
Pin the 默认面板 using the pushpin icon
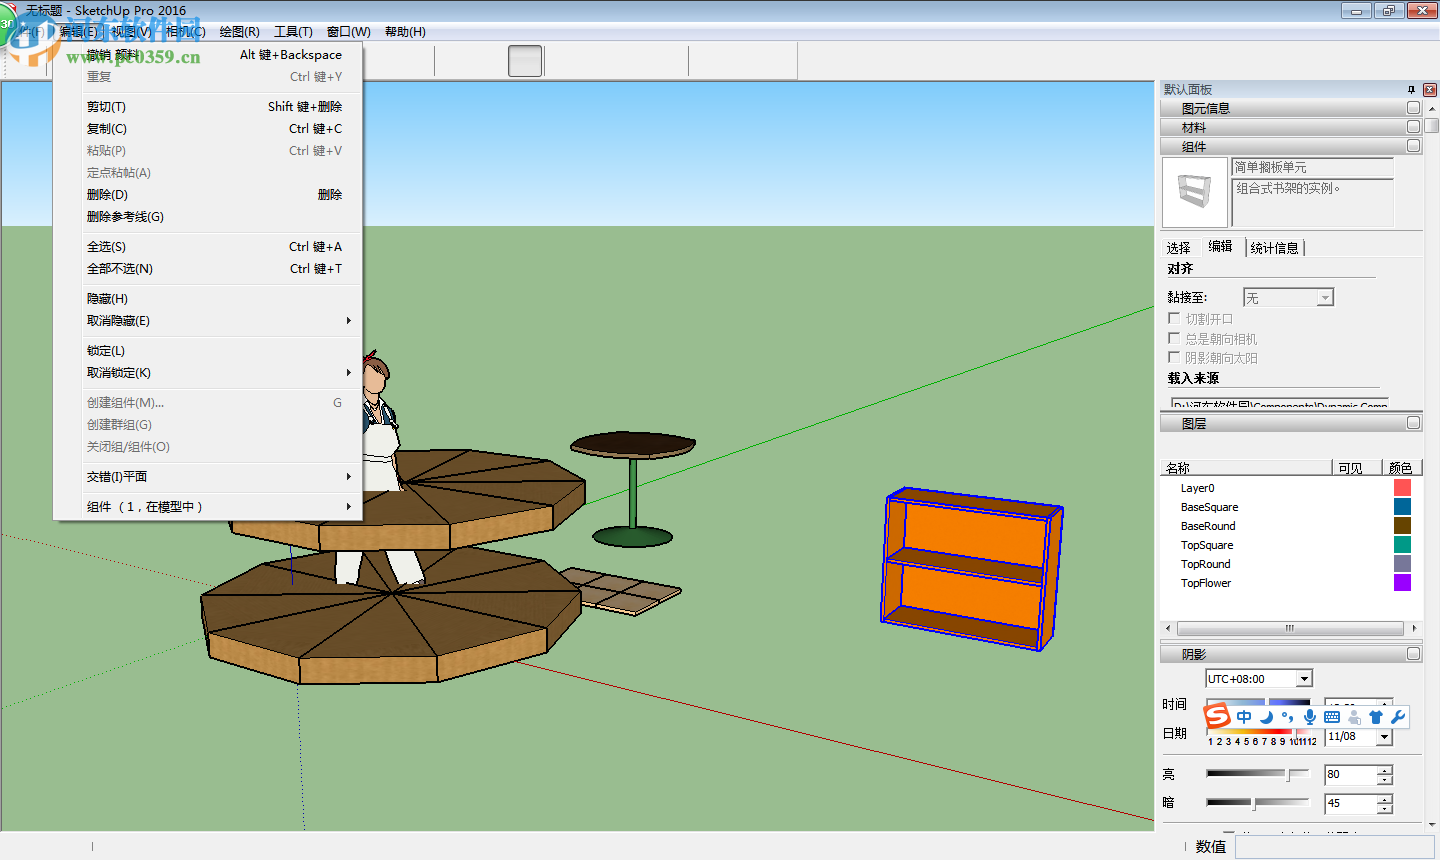click(x=1413, y=89)
